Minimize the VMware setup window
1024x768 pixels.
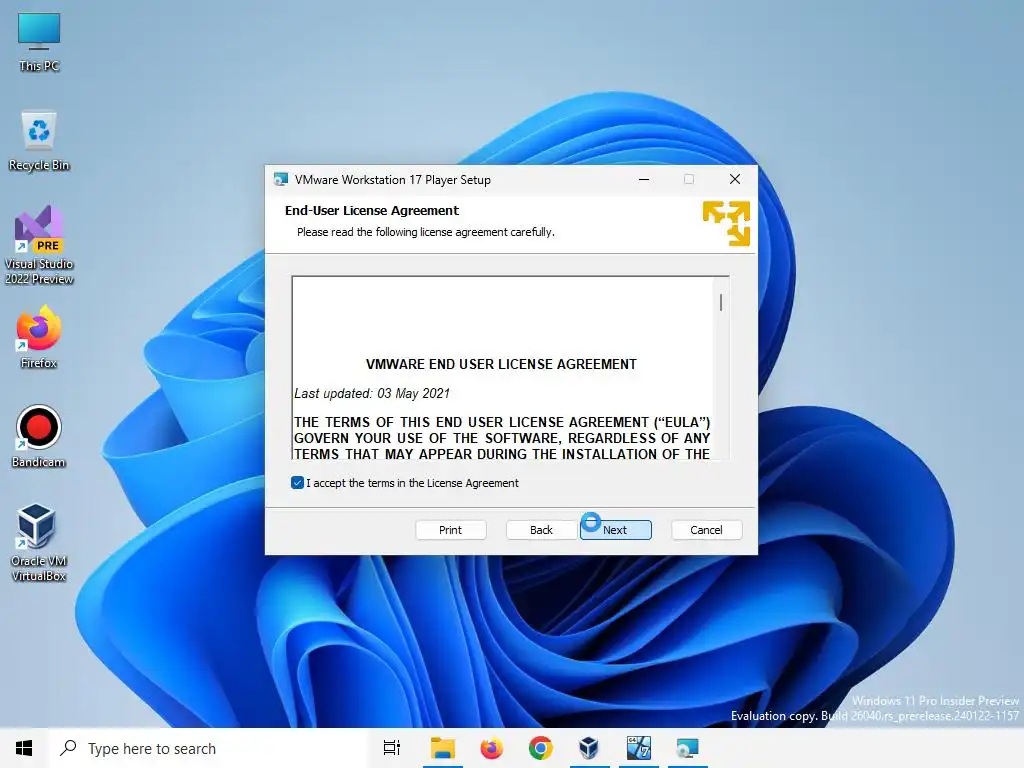tap(644, 180)
